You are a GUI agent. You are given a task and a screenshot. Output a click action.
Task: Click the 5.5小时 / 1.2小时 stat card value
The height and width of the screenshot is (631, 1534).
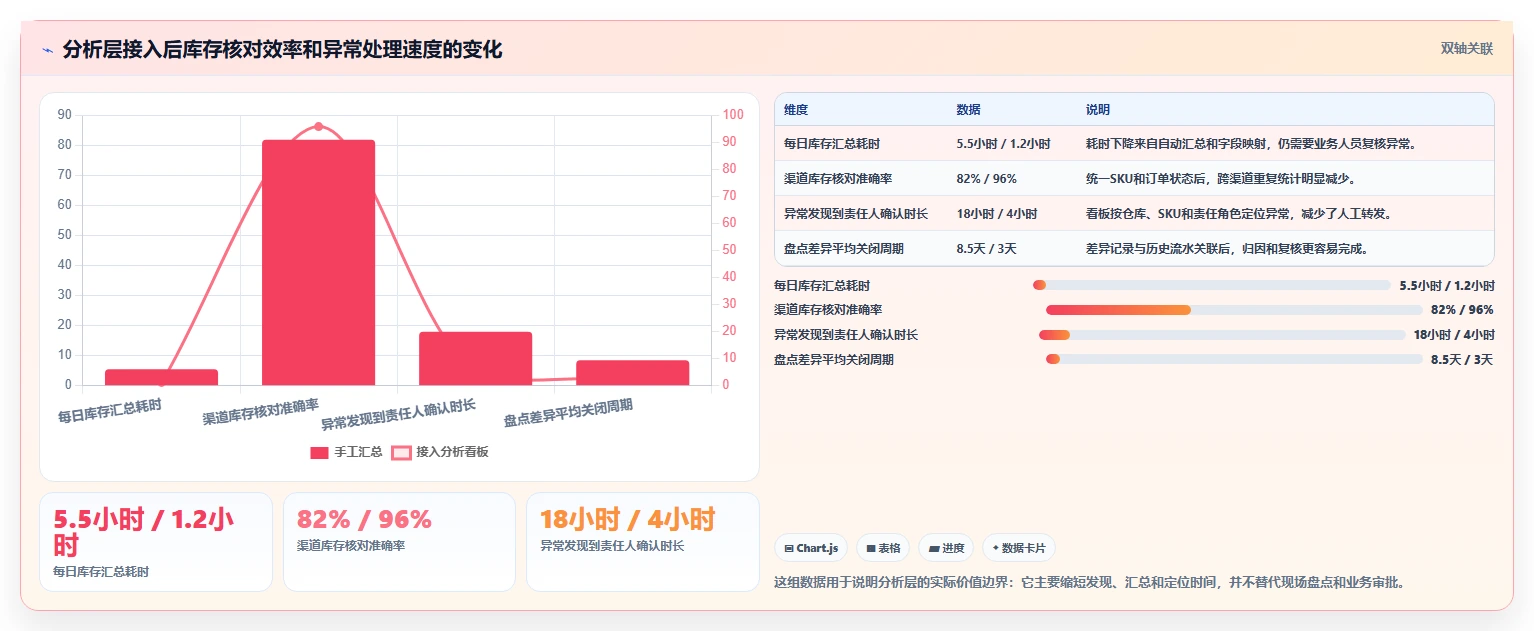click(x=144, y=533)
